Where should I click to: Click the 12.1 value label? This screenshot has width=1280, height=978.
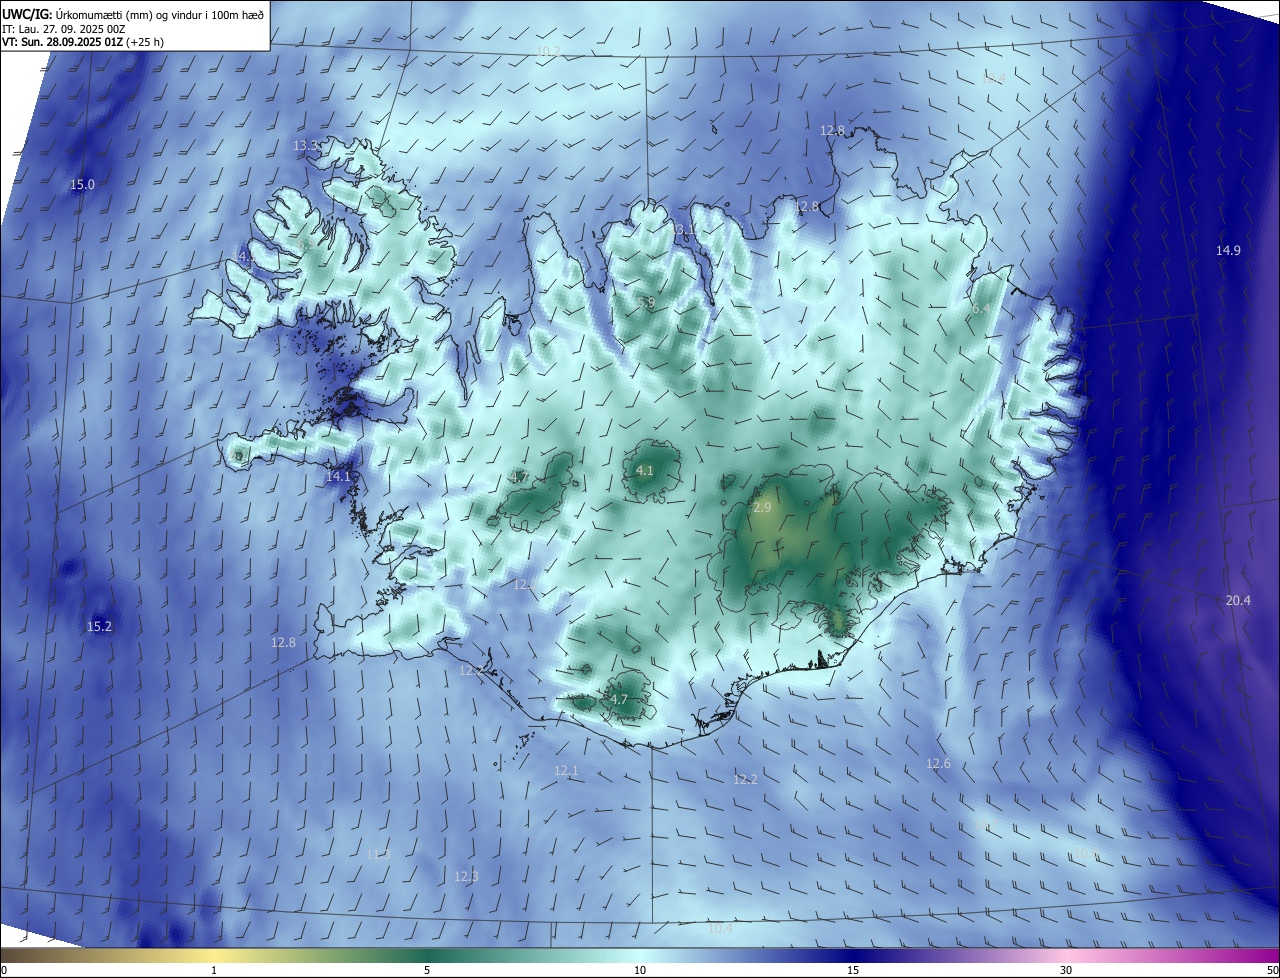tap(566, 771)
